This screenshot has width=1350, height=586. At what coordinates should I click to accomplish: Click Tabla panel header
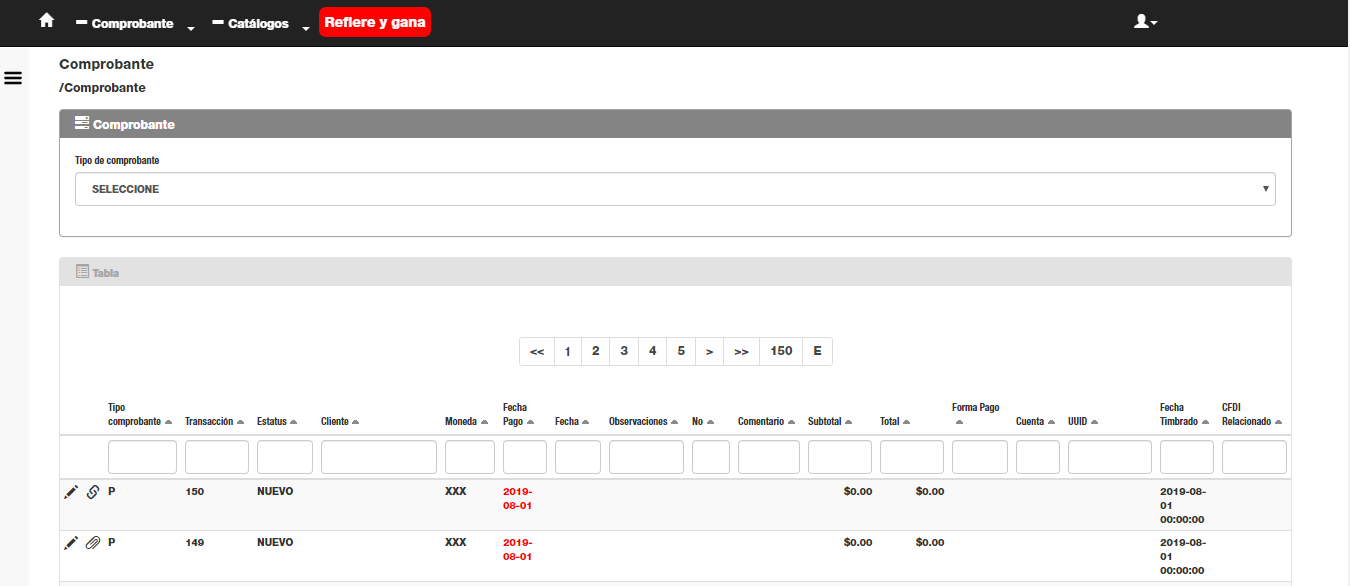(675, 272)
